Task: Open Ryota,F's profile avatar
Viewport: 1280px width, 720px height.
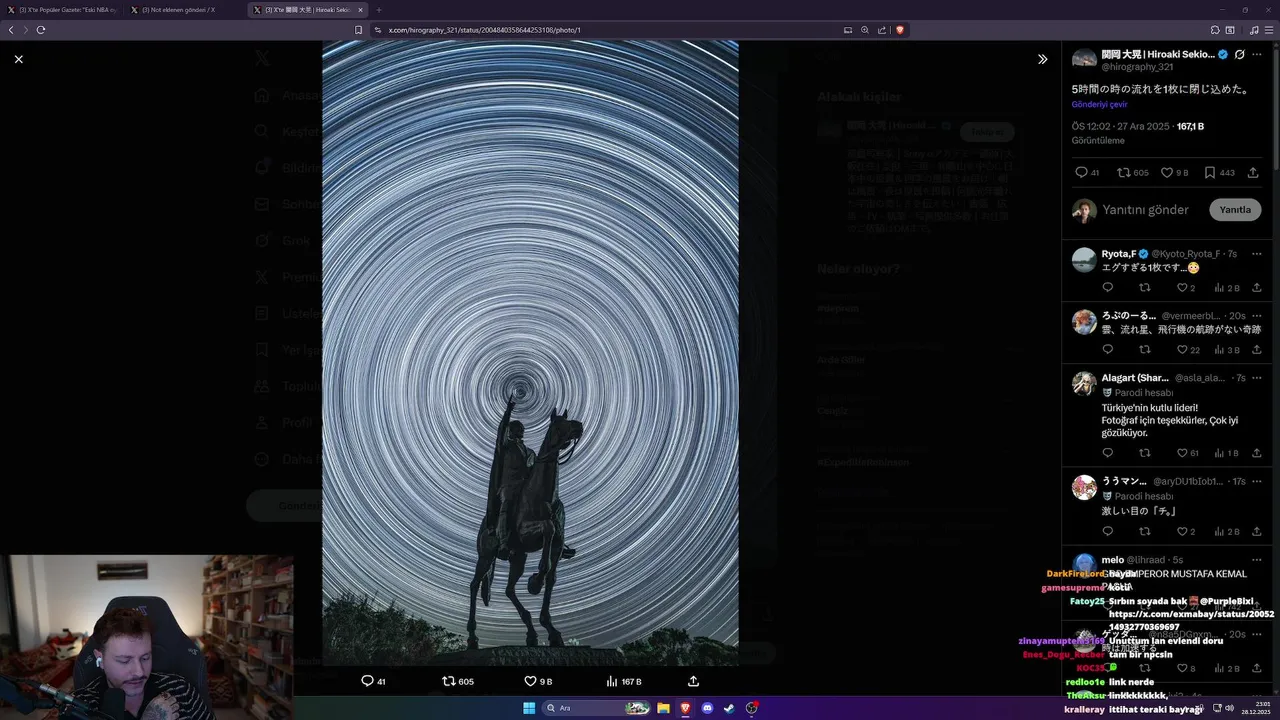Action: click(x=1084, y=260)
